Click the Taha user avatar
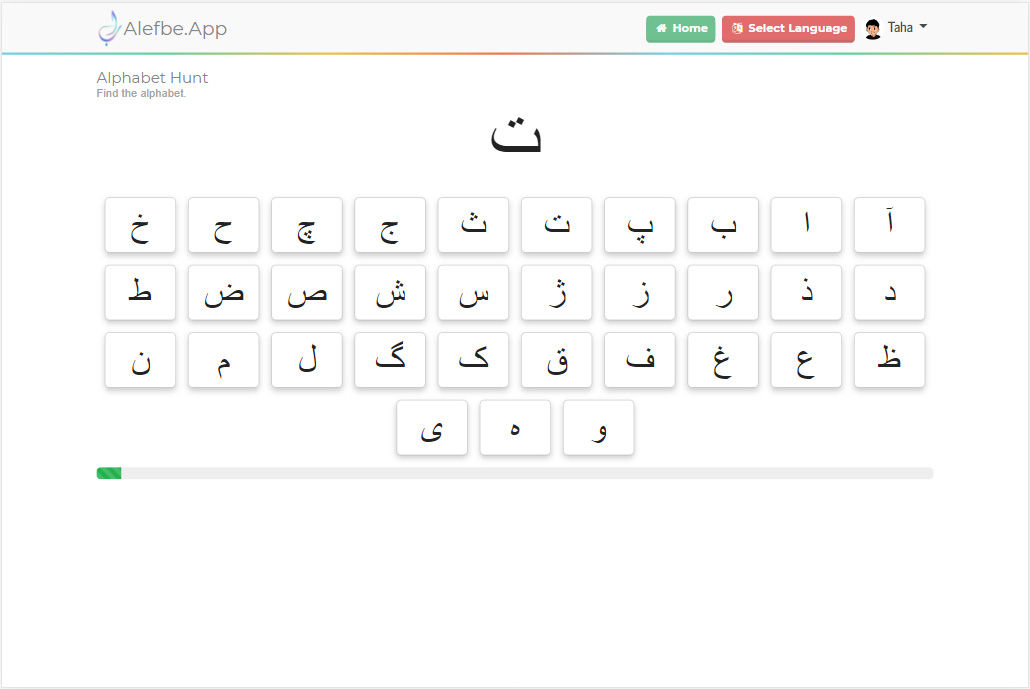The height and width of the screenshot is (689, 1030). click(873, 29)
